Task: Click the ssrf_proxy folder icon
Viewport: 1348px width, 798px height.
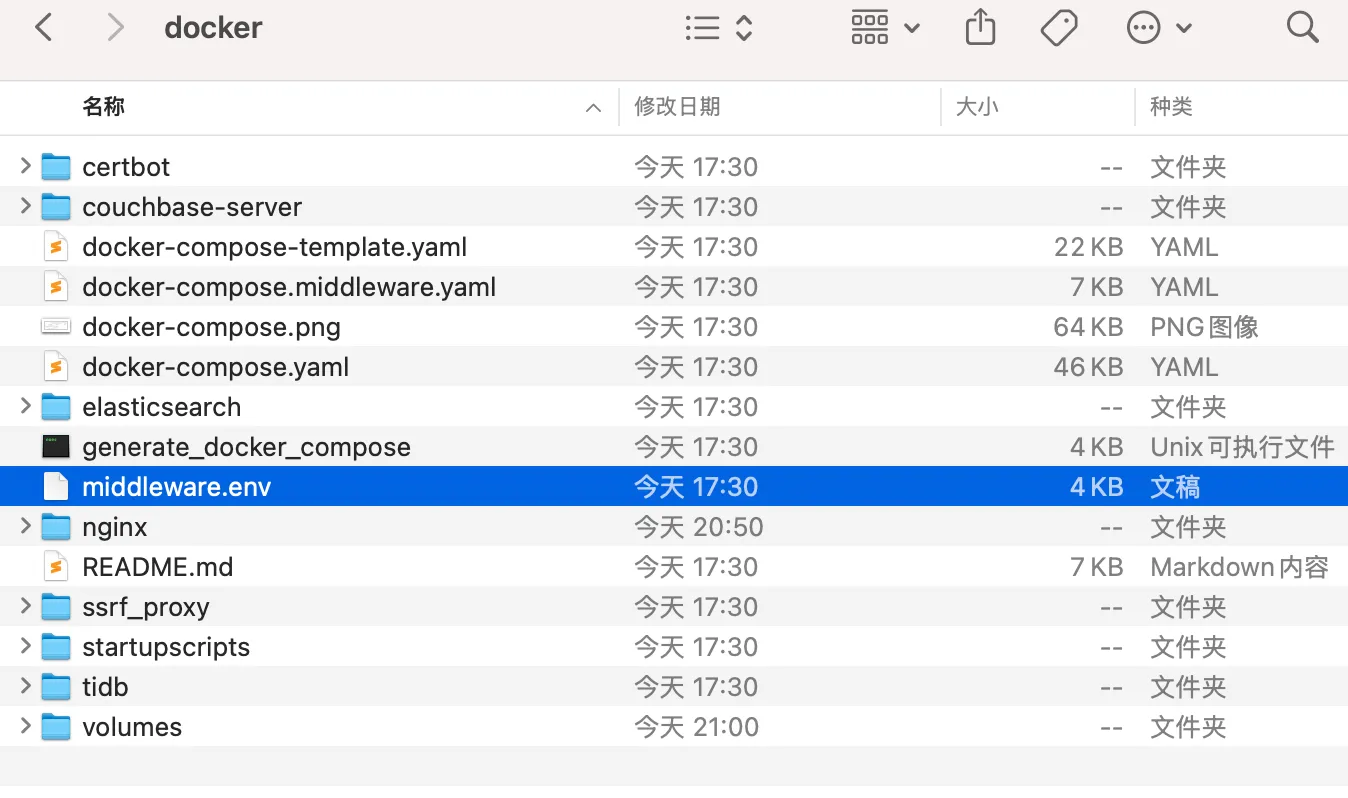Action: 56,607
